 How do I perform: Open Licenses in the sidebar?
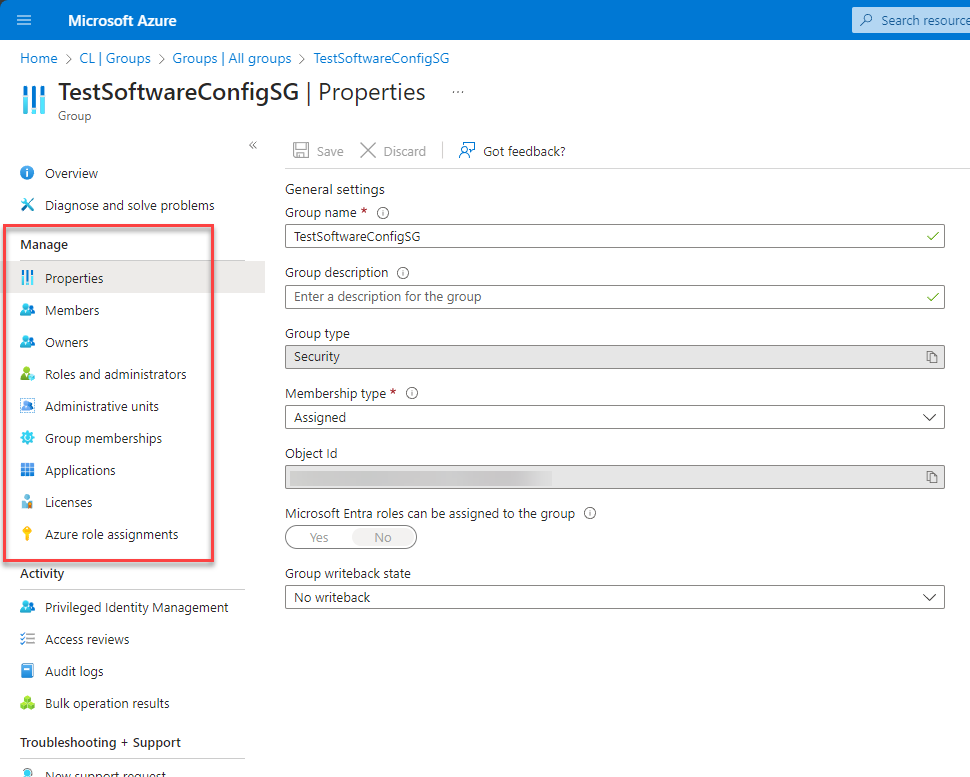point(69,502)
